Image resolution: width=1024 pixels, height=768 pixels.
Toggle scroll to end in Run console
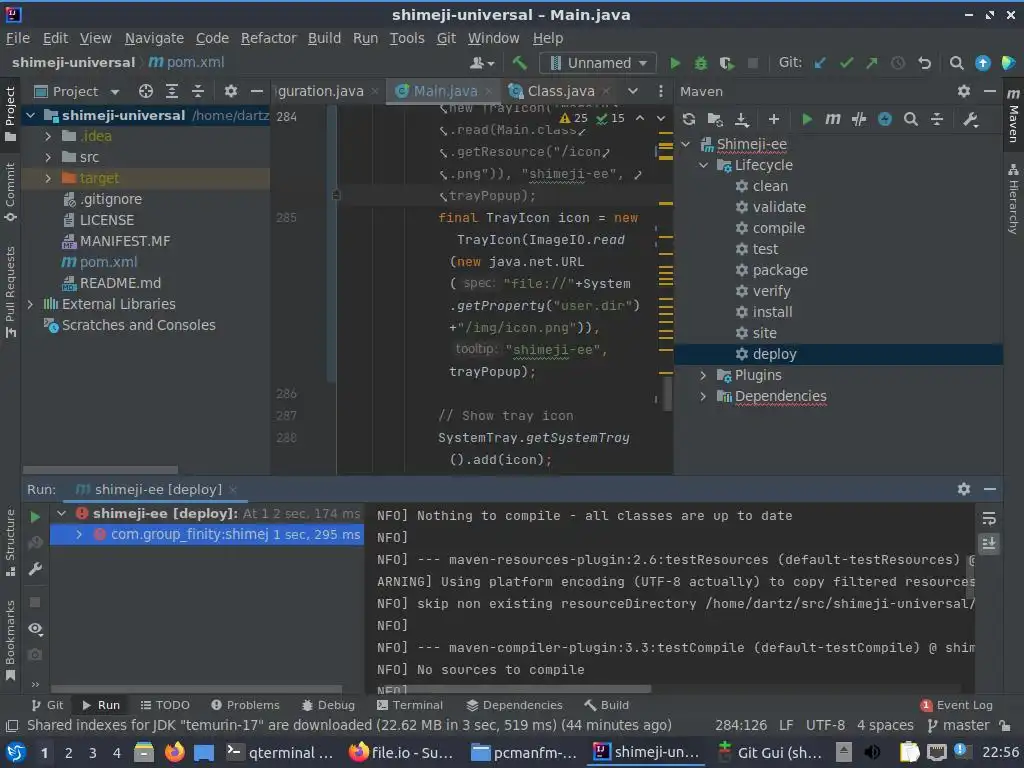pyautogui.click(x=989, y=543)
